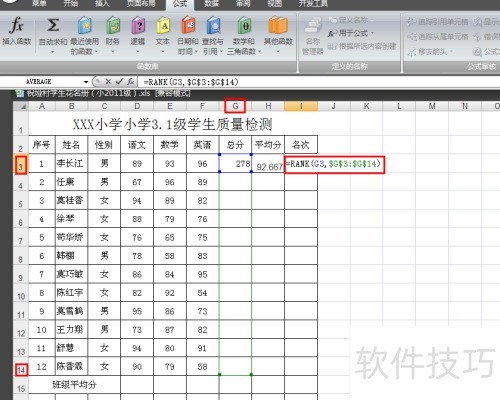500x400 pixels.
Task: Click the in-cell RANK formula being edited
Action: pyautogui.click(x=334, y=164)
